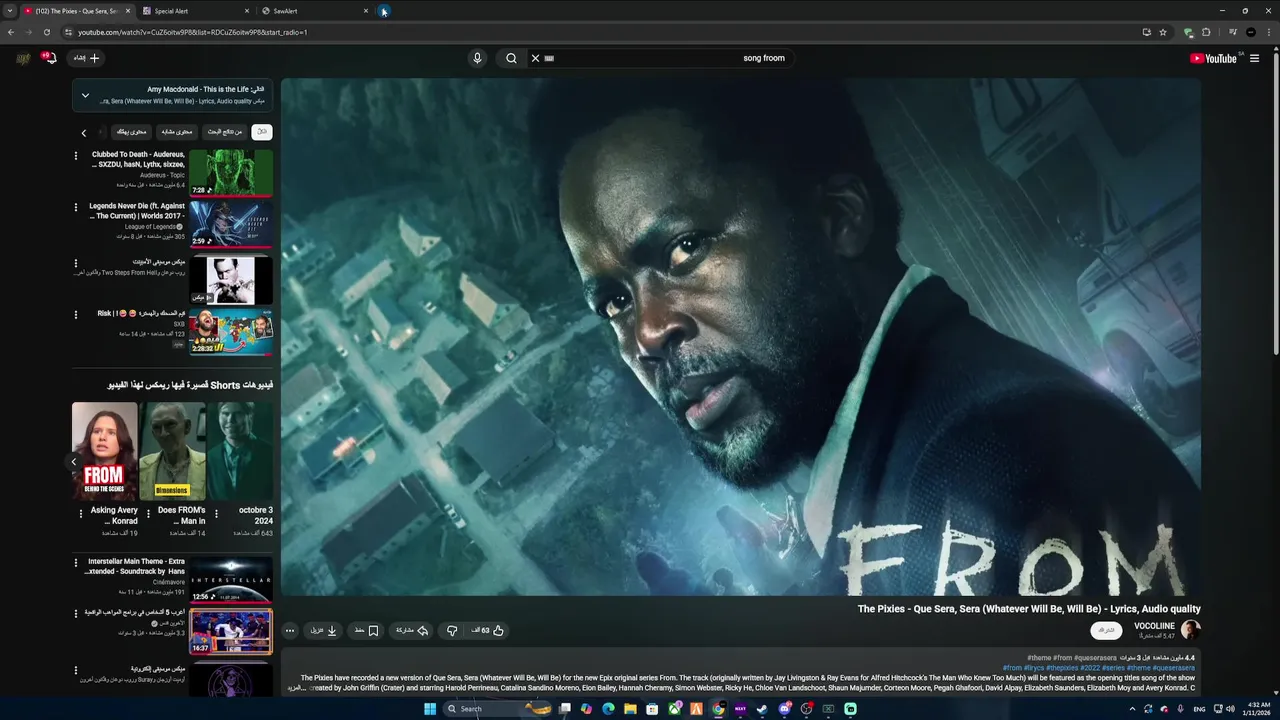This screenshot has width=1280, height=720.
Task: Open the Legends Never Die video thumbnail
Action: [x=231, y=224]
